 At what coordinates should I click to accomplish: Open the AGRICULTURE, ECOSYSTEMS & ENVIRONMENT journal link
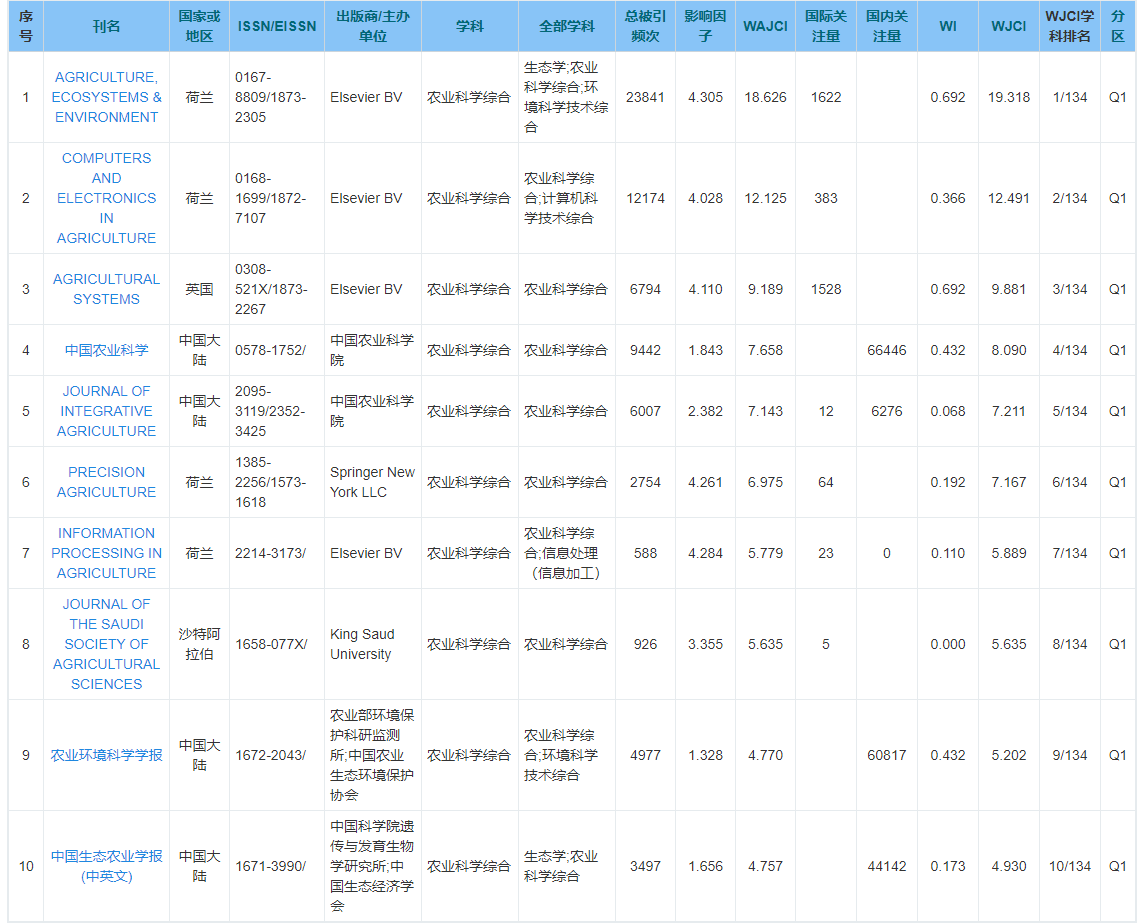106,97
